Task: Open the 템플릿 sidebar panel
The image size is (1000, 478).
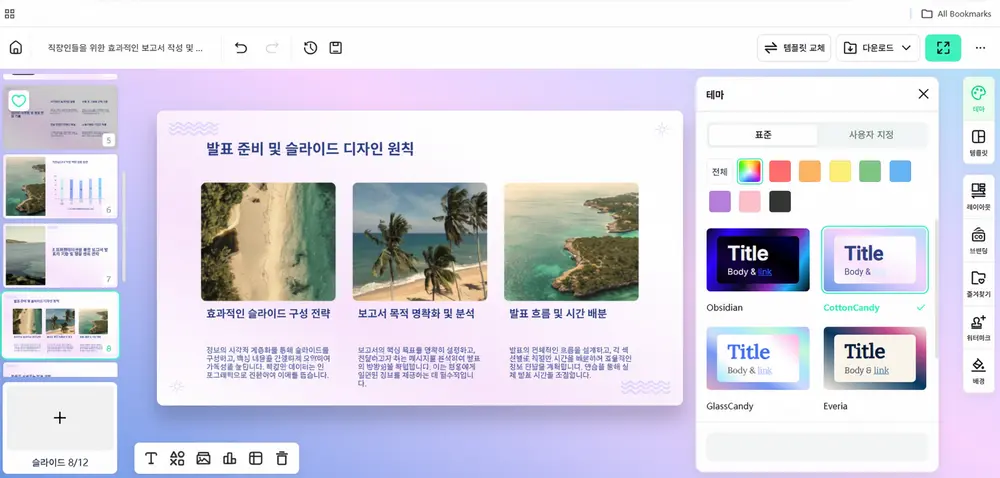Action: (978, 143)
